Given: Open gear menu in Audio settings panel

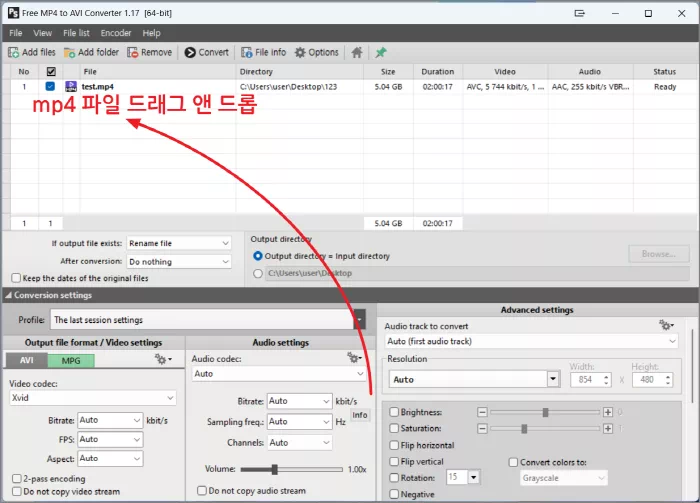Looking at the screenshot, I should pyautogui.click(x=355, y=358).
